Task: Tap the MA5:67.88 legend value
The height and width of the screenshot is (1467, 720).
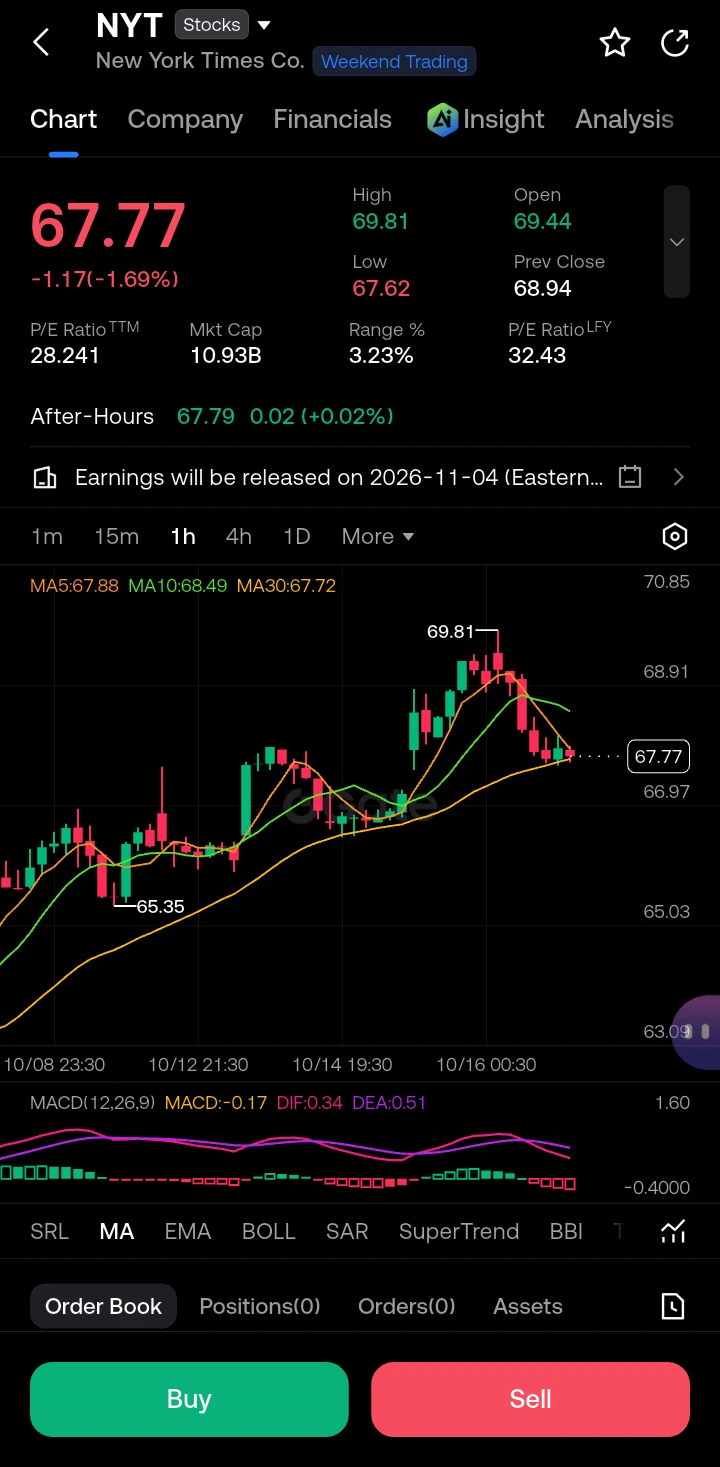Action: tap(75, 586)
